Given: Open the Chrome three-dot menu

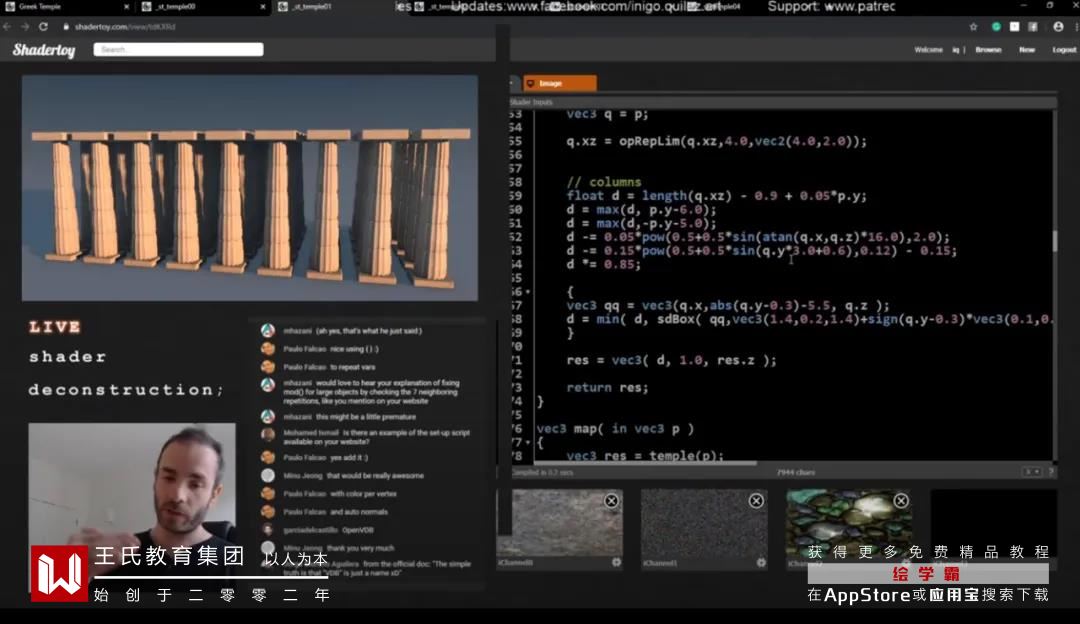Looking at the screenshot, I should point(1076,27).
